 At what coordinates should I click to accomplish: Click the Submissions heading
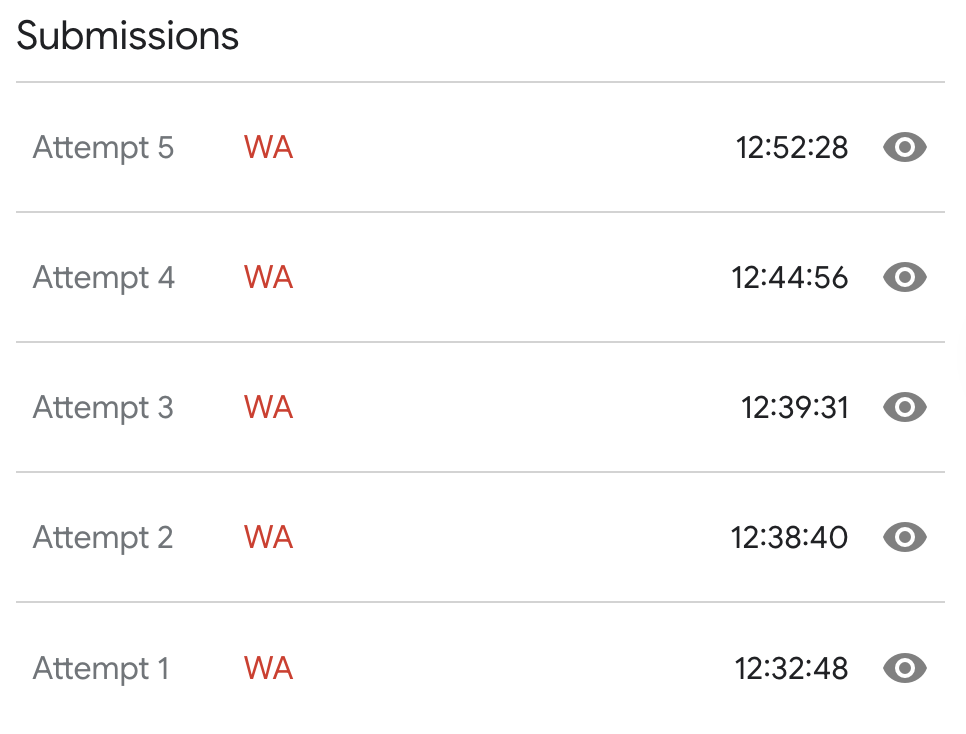(128, 36)
